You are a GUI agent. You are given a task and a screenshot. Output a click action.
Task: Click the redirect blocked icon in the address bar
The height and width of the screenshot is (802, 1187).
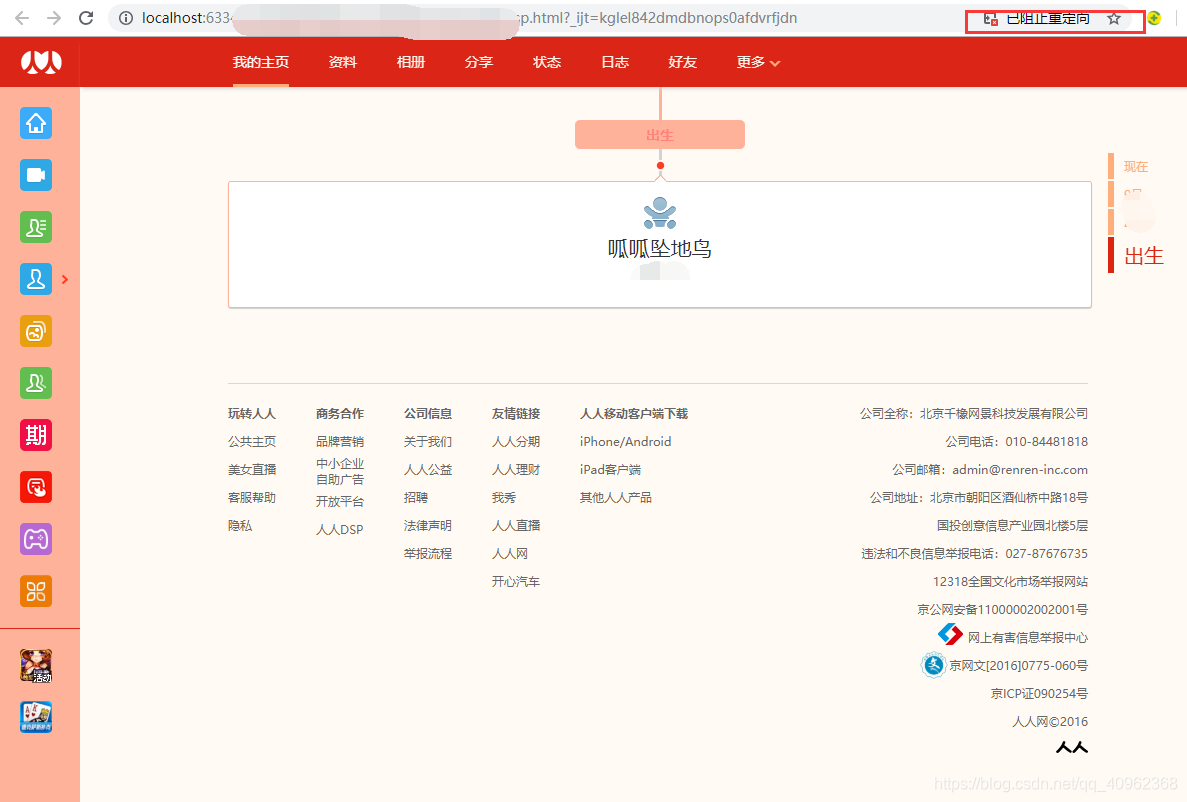coord(990,19)
